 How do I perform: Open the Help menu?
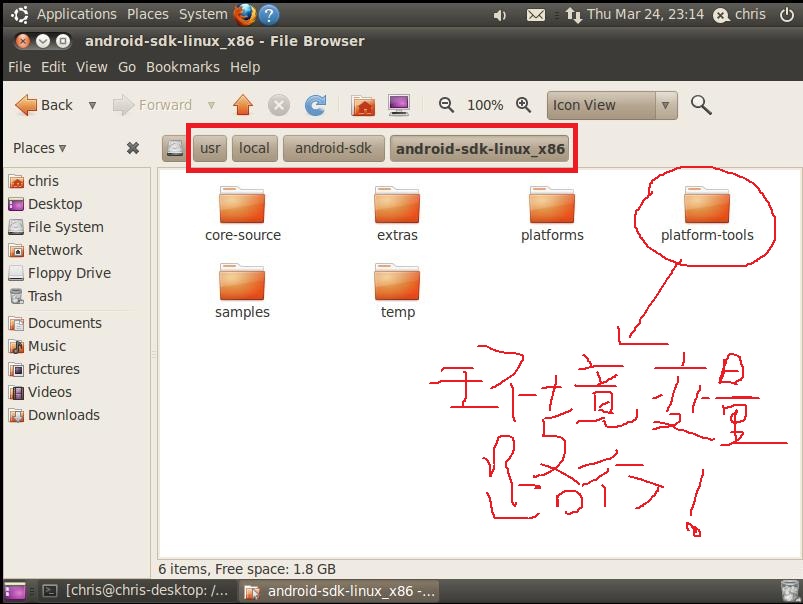tap(245, 68)
